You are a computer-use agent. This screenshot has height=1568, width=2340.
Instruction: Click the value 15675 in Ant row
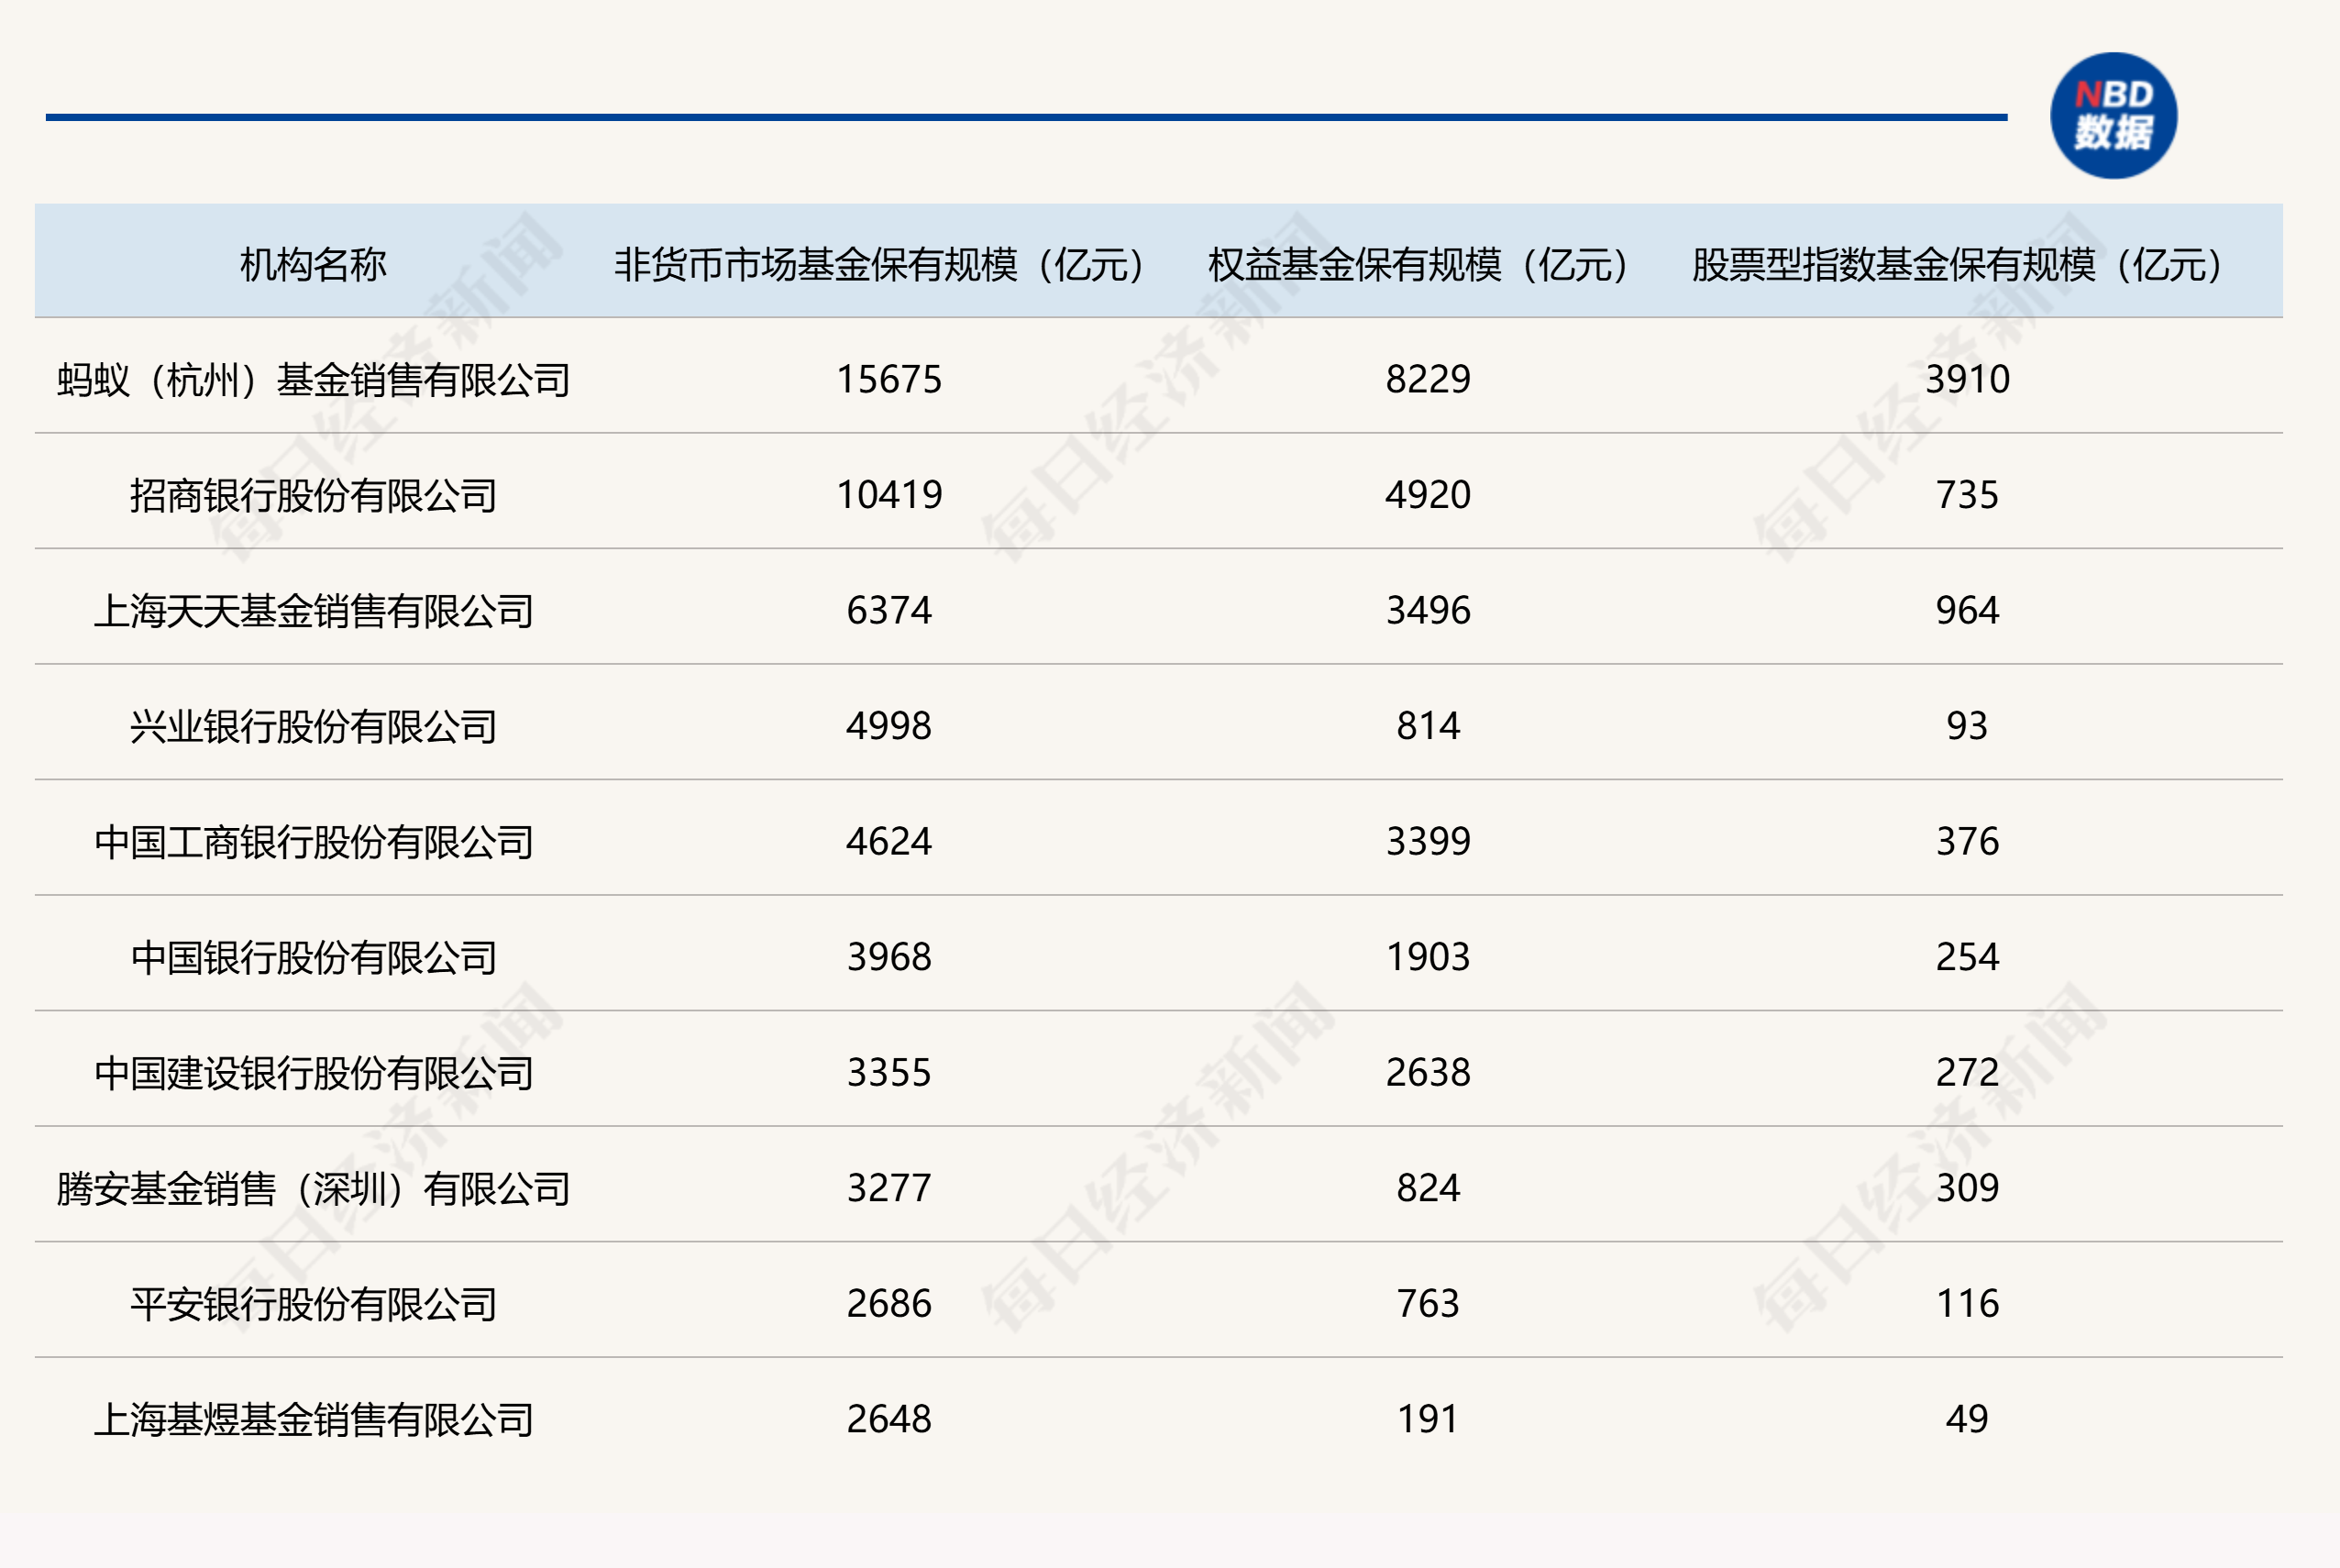[x=888, y=380]
